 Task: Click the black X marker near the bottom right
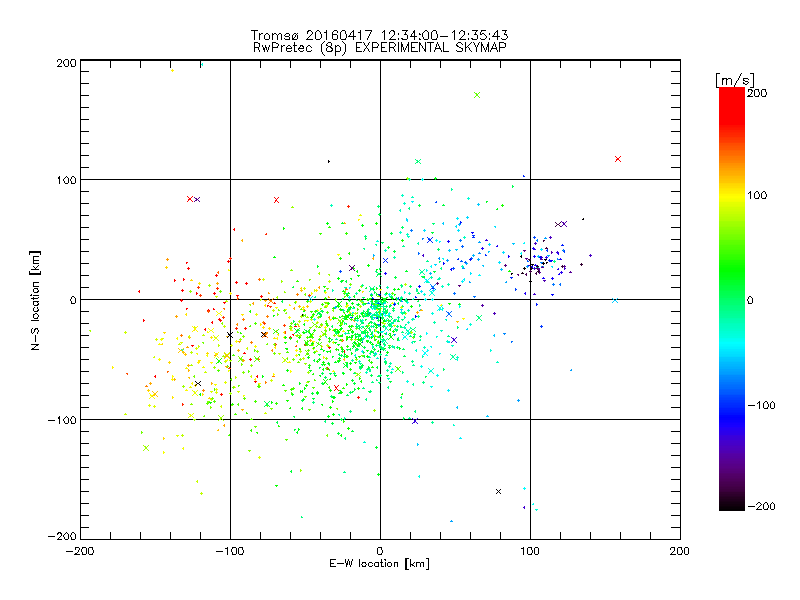point(498,491)
